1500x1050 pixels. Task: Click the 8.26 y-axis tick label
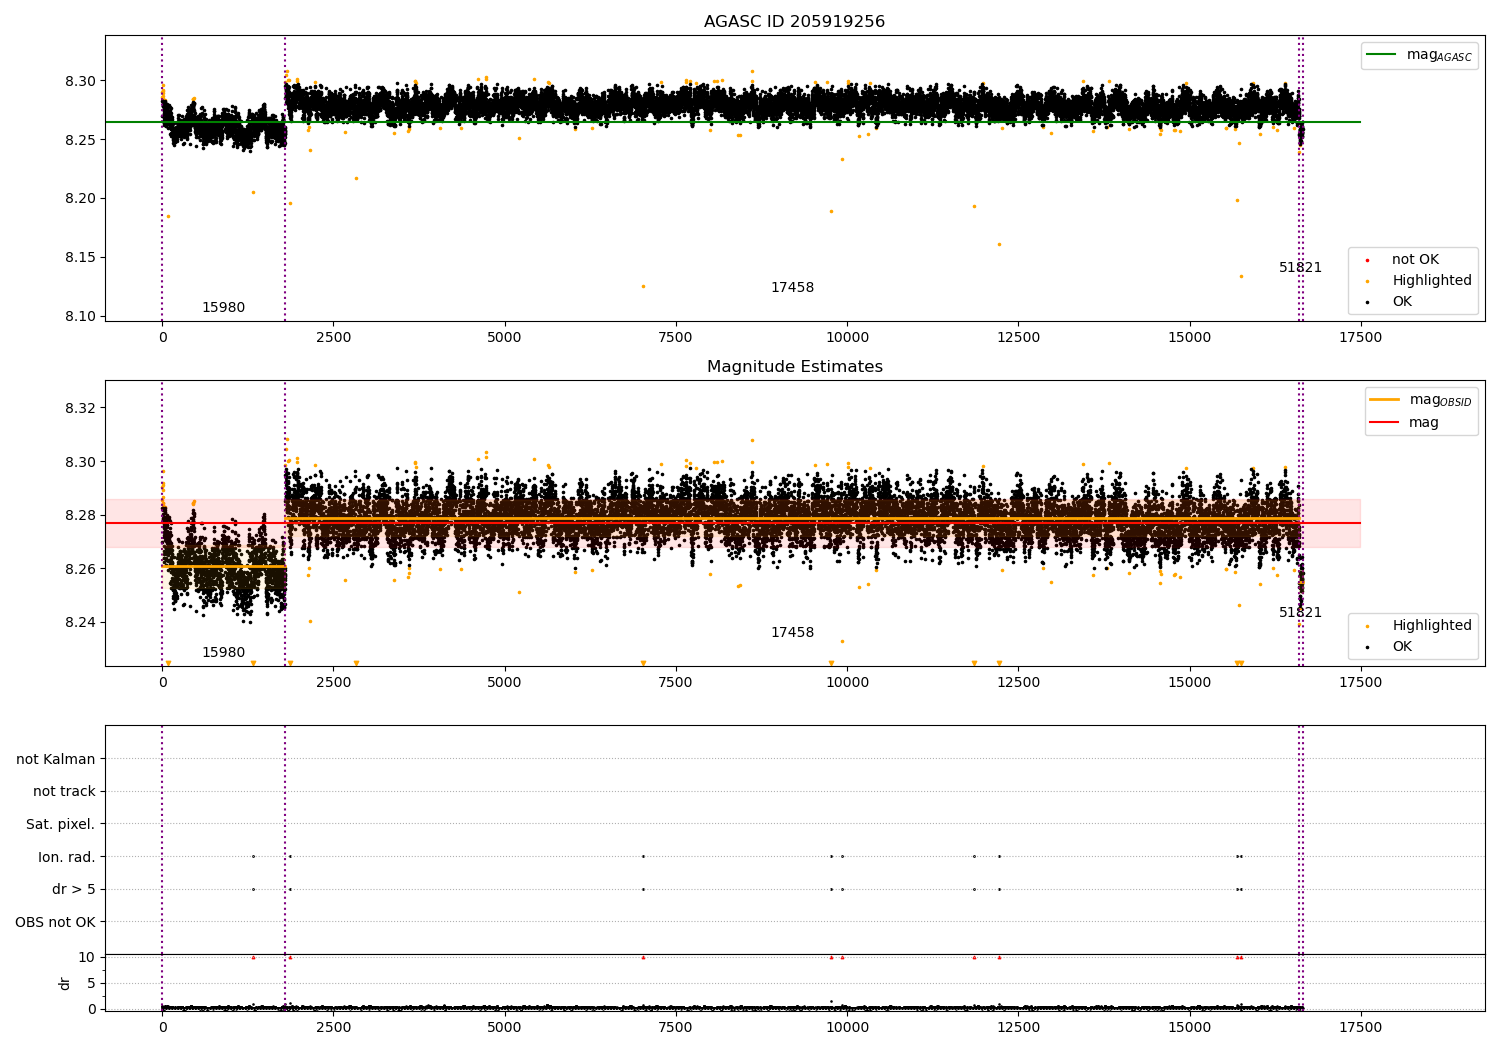[x=79, y=569]
